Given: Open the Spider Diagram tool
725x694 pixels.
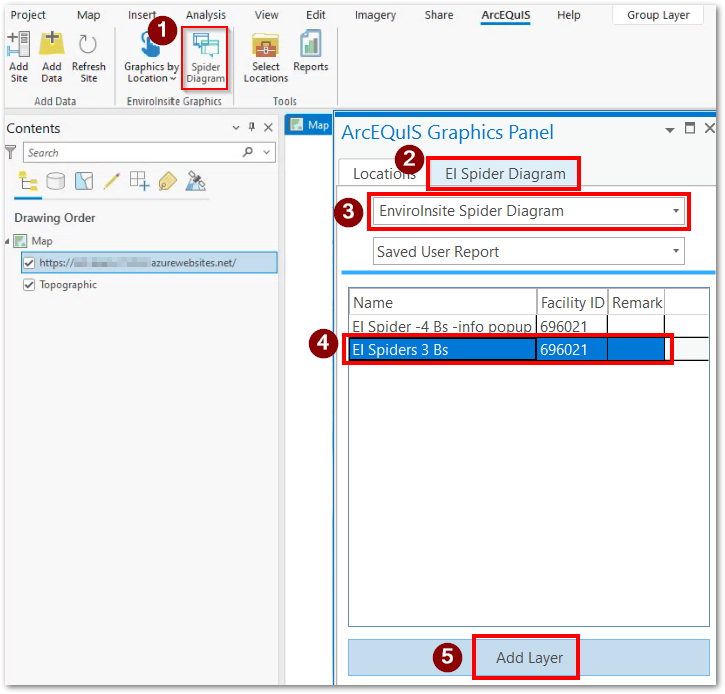Looking at the screenshot, I should click(x=205, y=57).
